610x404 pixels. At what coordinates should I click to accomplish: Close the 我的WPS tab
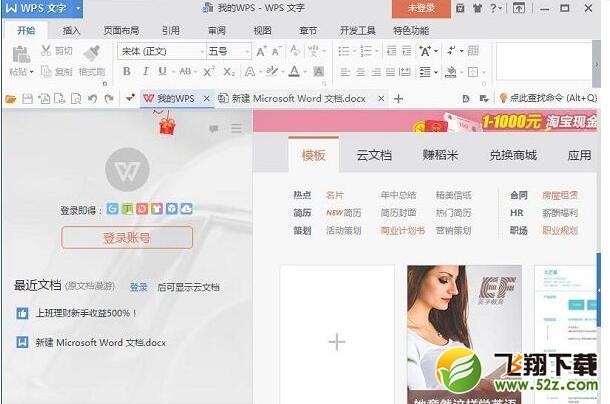point(207,99)
